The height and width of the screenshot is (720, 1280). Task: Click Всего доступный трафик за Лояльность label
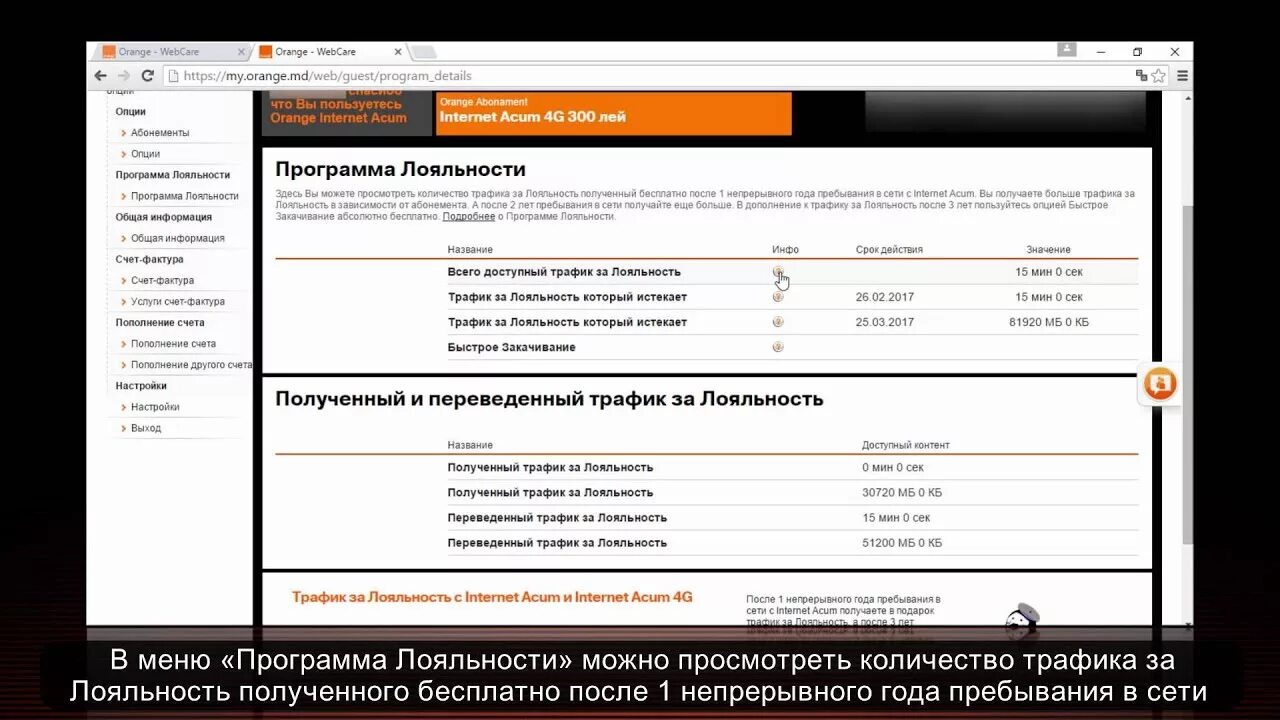pyautogui.click(x=564, y=272)
